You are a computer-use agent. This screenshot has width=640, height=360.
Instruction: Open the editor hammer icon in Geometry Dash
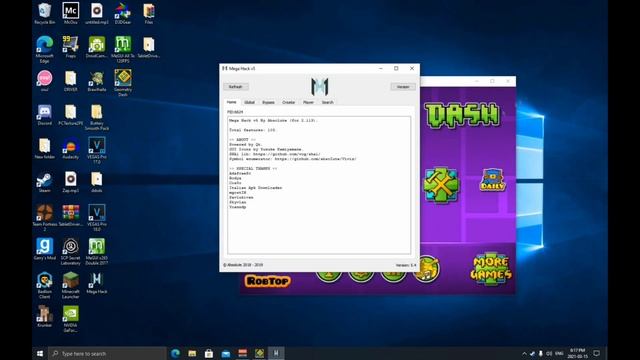tap(441, 185)
